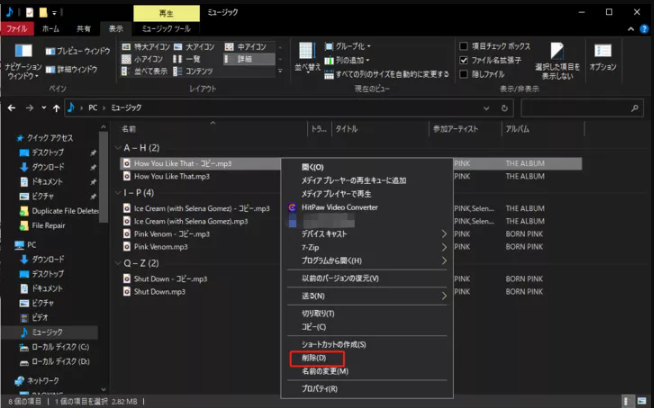Click the back navigation arrow
The image size is (654, 408).
click(x=12, y=108)
